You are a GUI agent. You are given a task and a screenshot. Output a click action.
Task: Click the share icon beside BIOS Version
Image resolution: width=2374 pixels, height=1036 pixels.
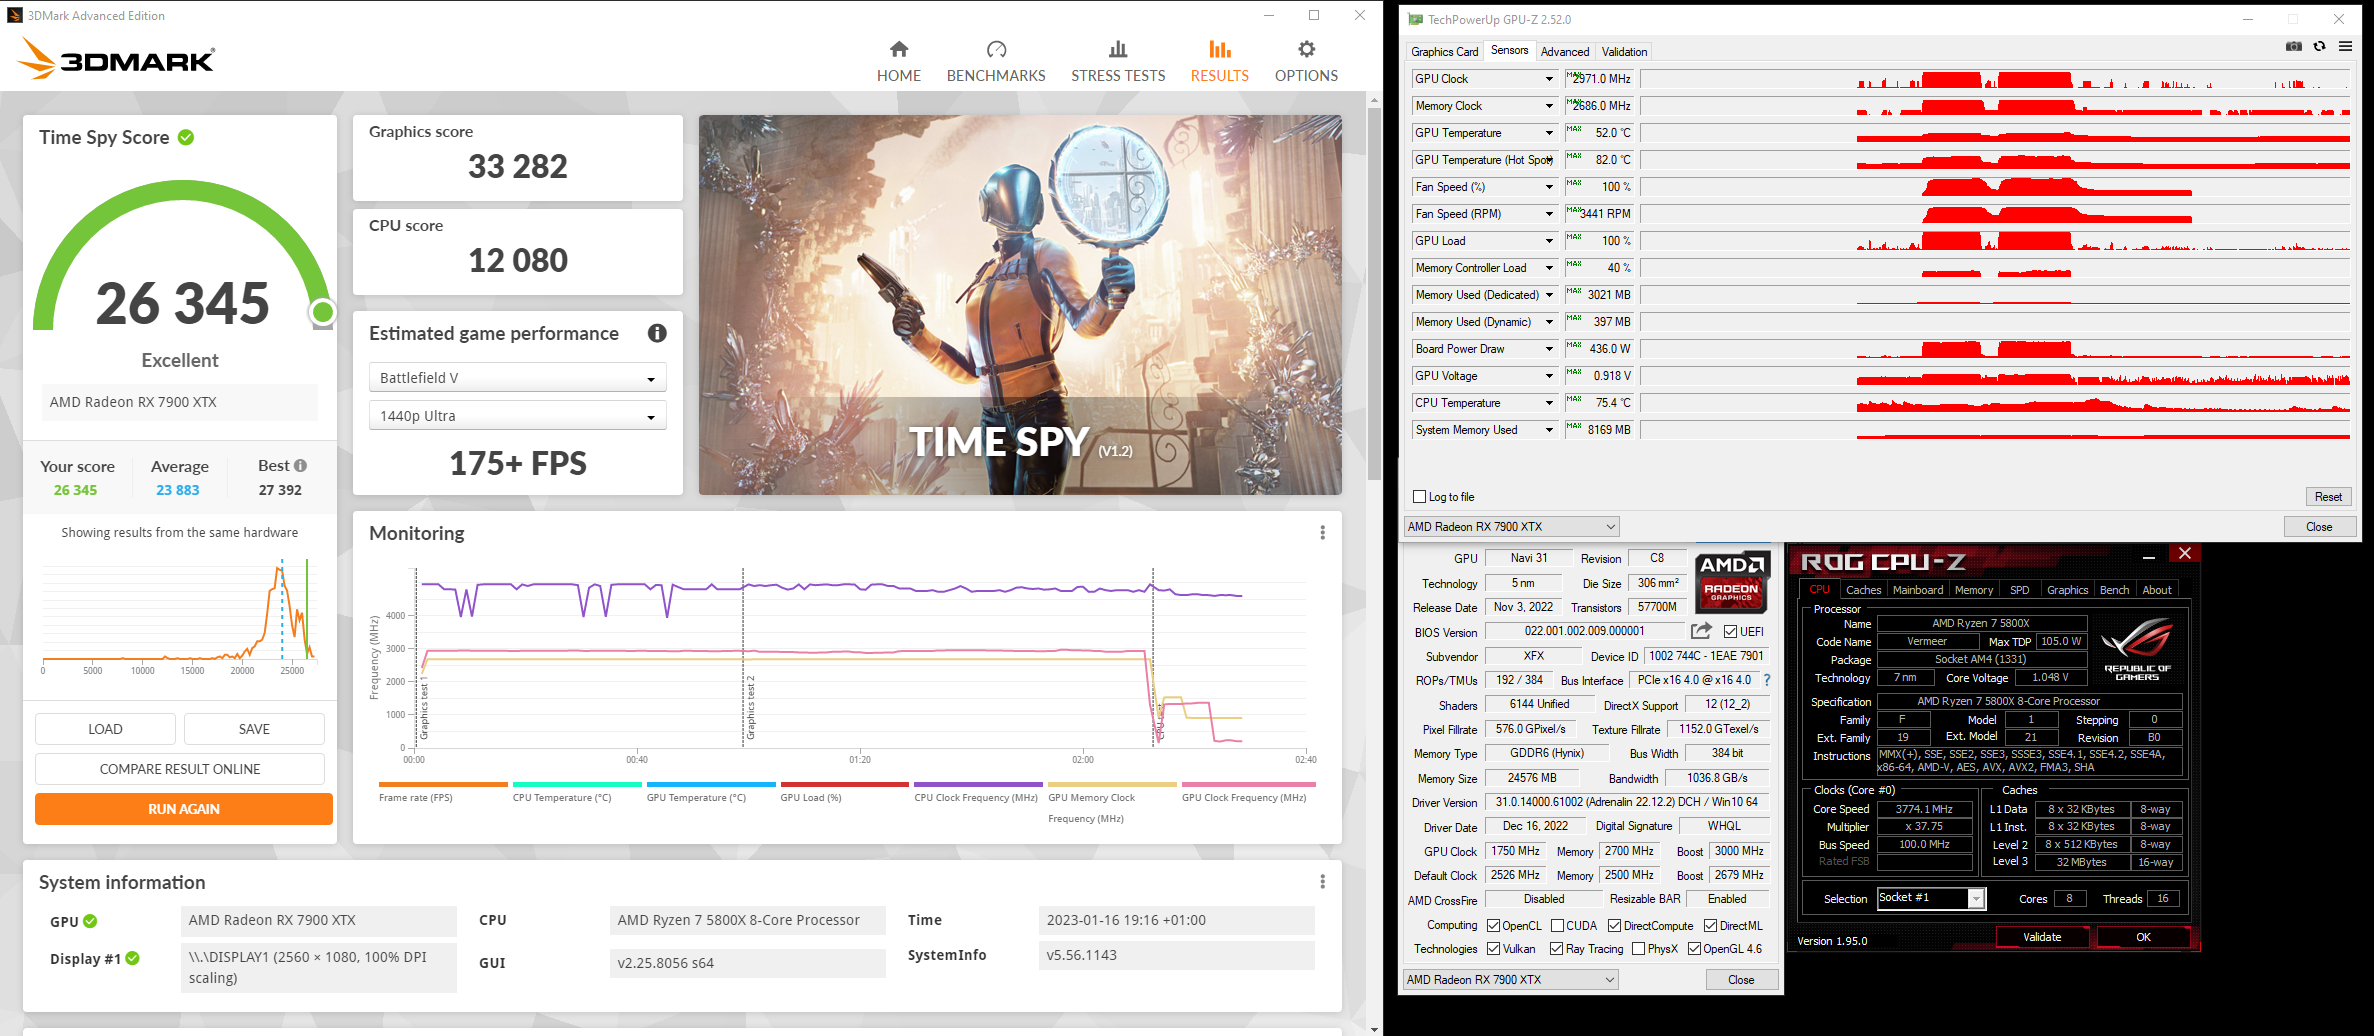click(x=1700, y=631)
